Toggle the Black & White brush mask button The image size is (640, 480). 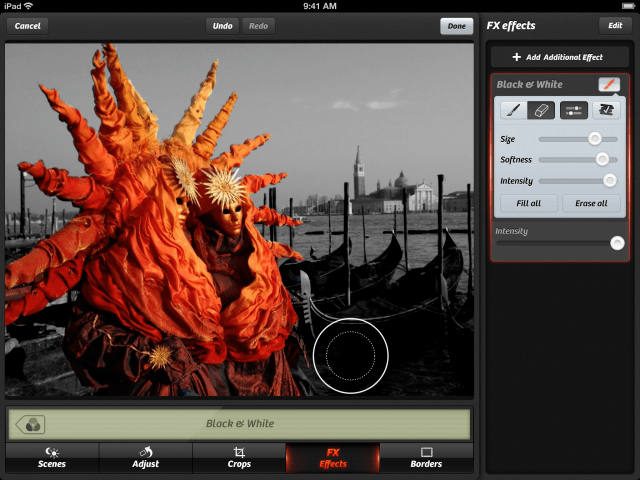(x=608, y=85)
